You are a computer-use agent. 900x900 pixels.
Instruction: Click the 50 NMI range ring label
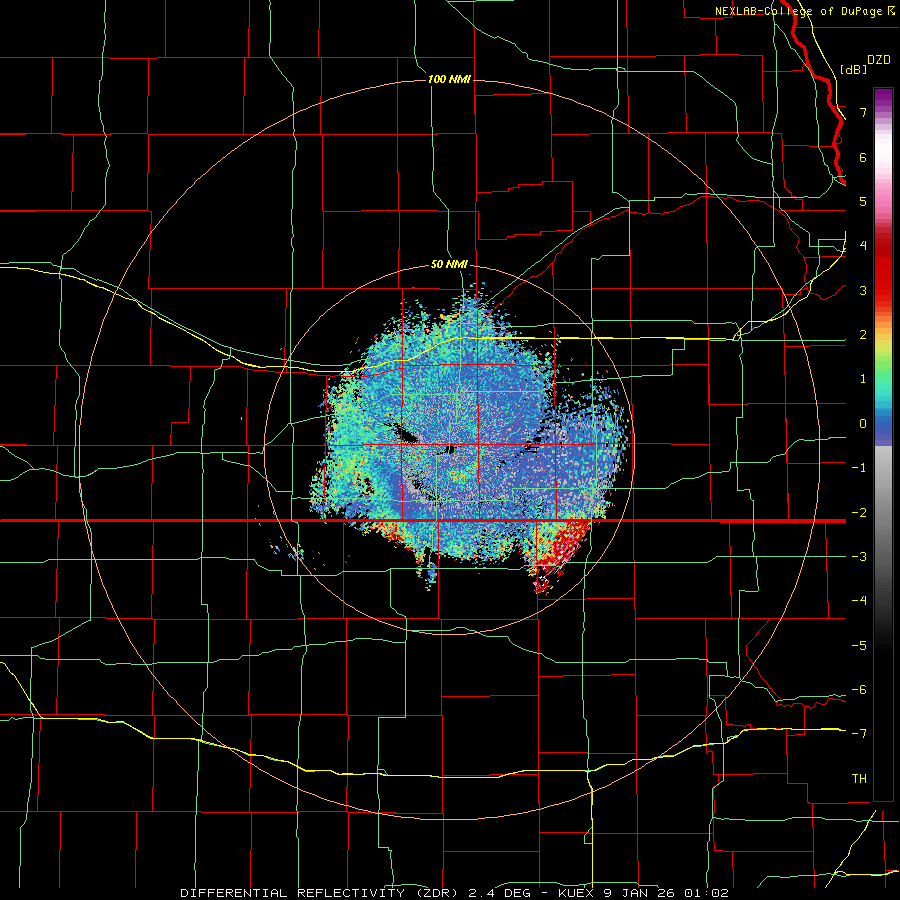pos(449,264)
